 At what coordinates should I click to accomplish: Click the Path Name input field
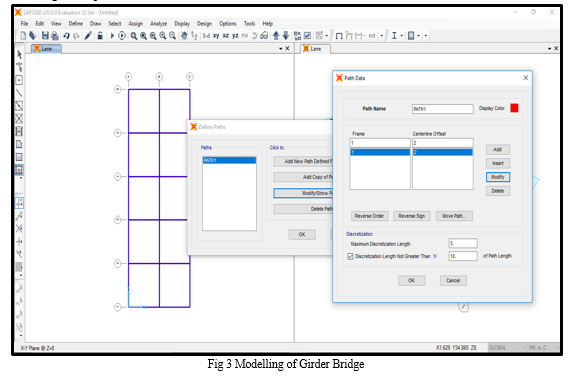pos(442,109)
